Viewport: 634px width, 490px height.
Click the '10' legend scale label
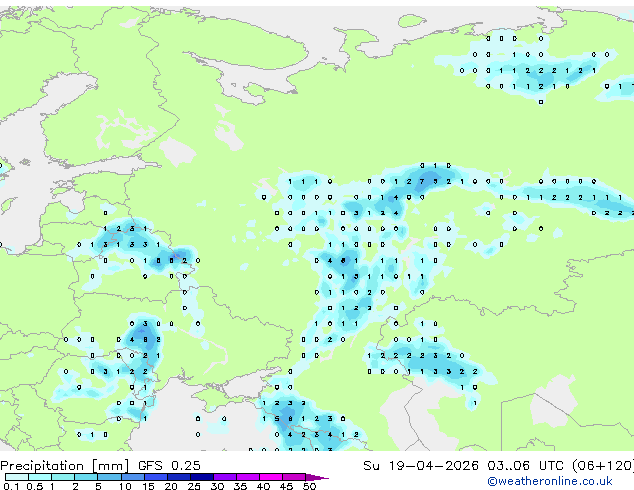[x=125, y=486]
